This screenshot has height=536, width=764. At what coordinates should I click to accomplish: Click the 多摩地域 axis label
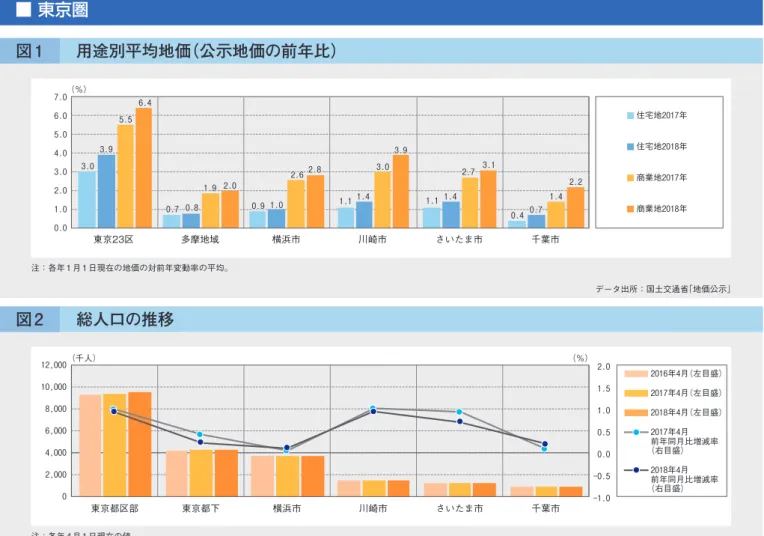pyautogui.click(x=200, y=239)
